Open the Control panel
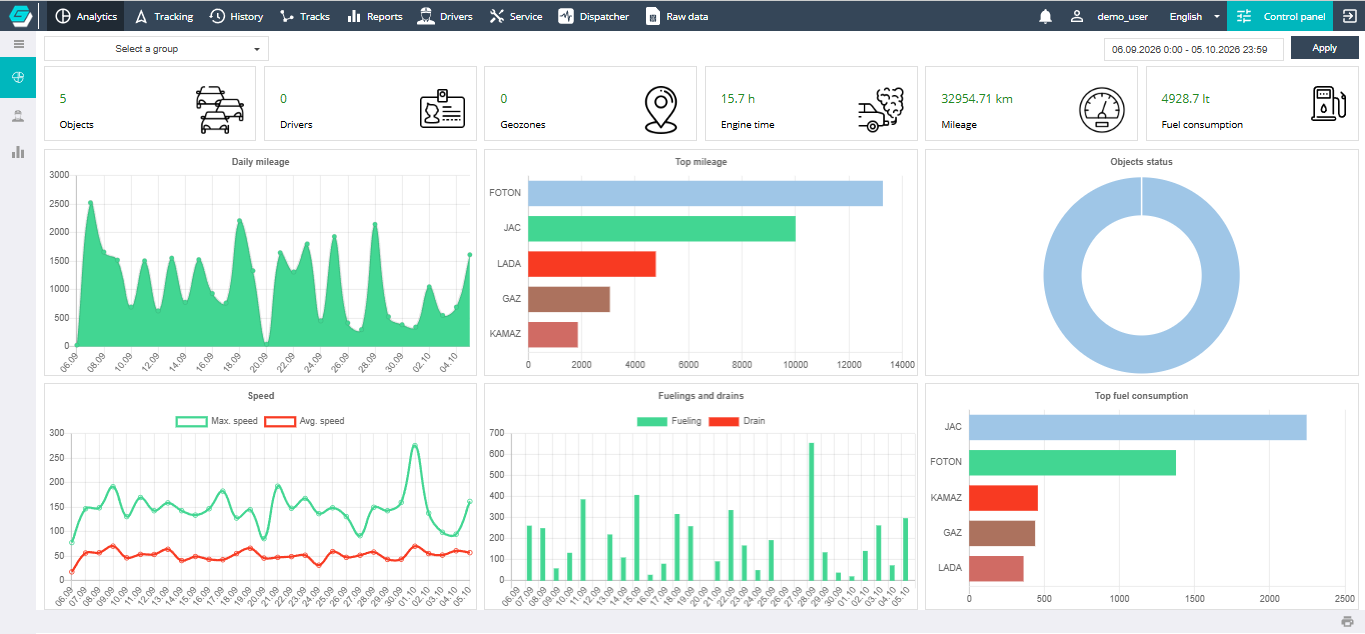Viewport: 1365px width, 634px height. (1280, 16)
